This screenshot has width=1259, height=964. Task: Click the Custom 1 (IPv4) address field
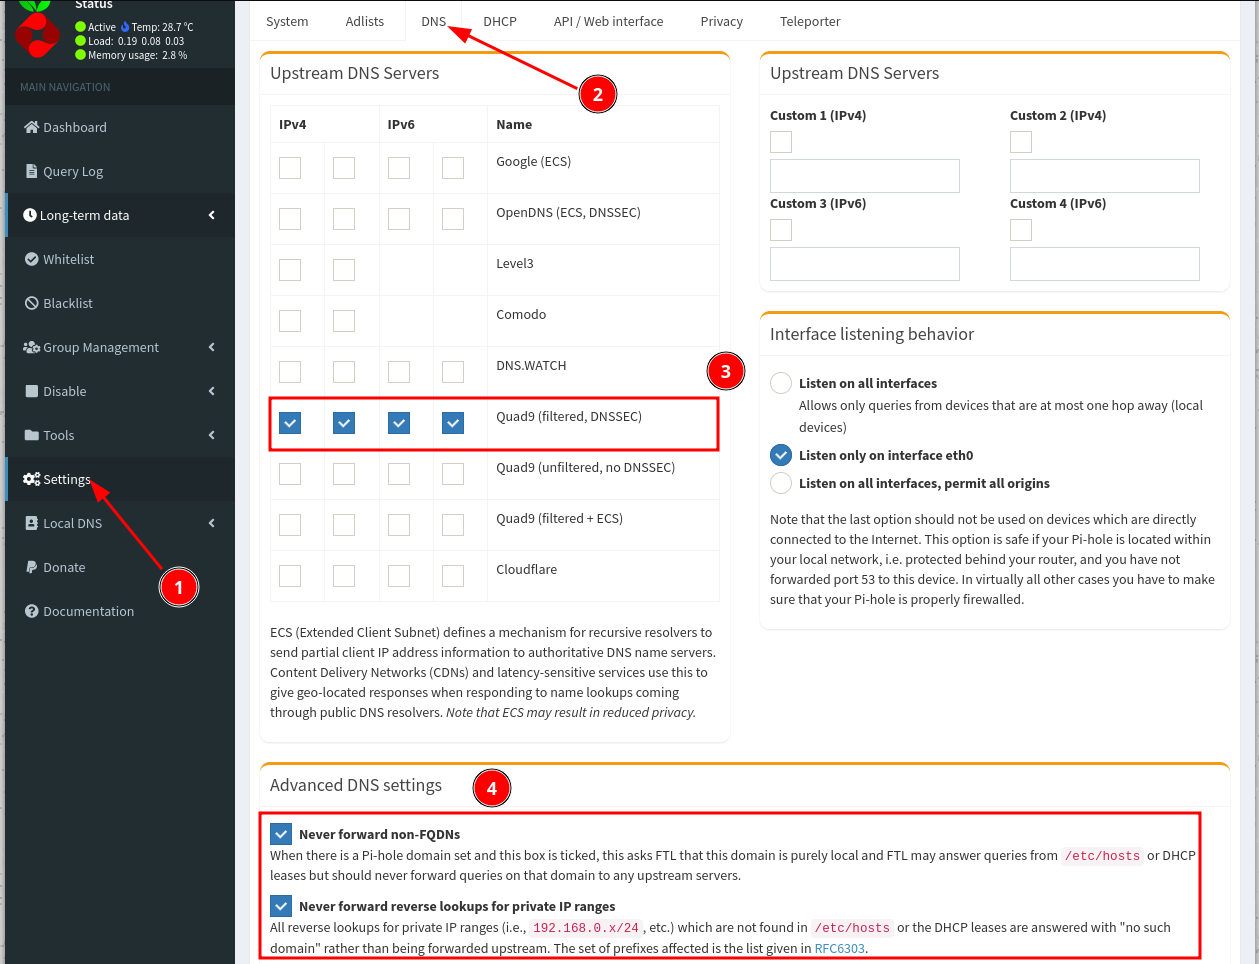tap(865, 176)
